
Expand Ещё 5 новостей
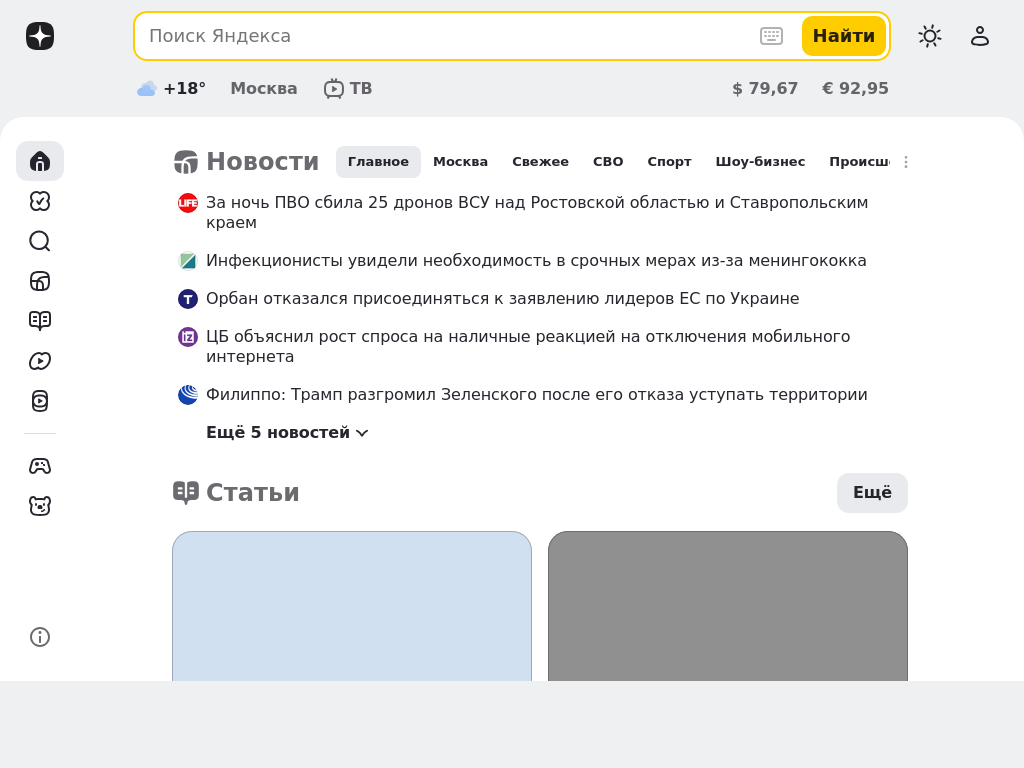(x=287, y=432)
